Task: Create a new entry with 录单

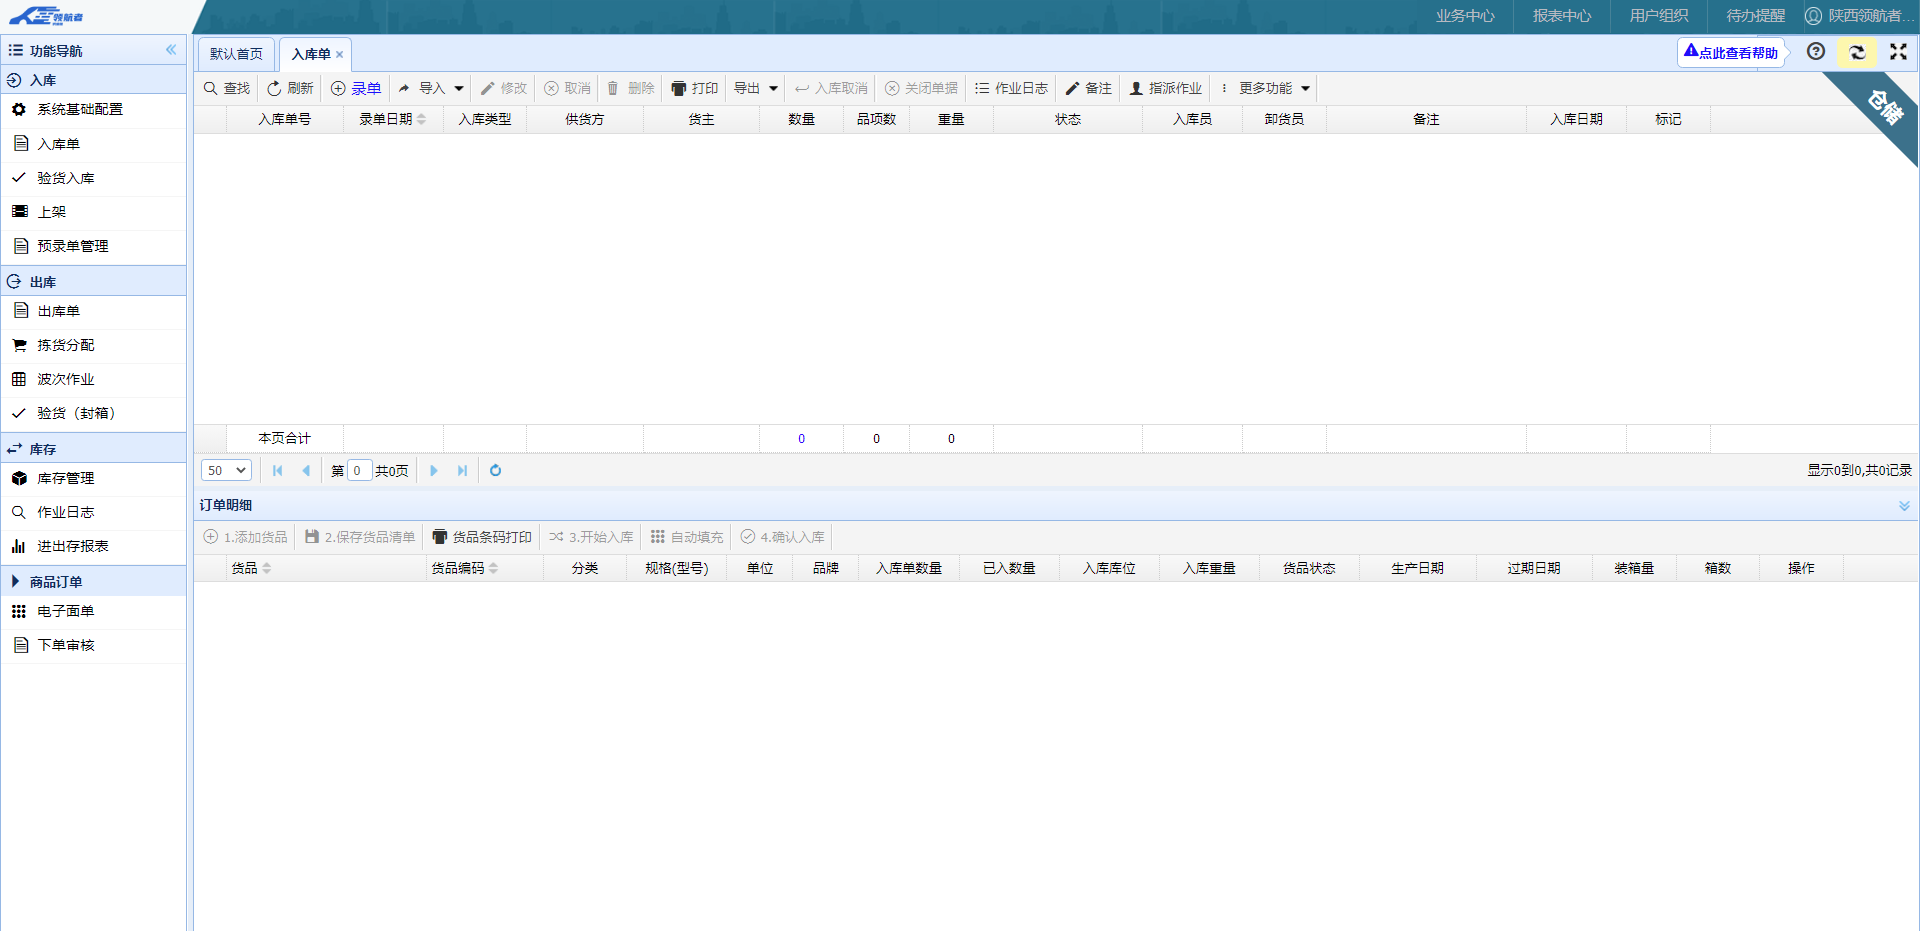Action: (356, 88)
